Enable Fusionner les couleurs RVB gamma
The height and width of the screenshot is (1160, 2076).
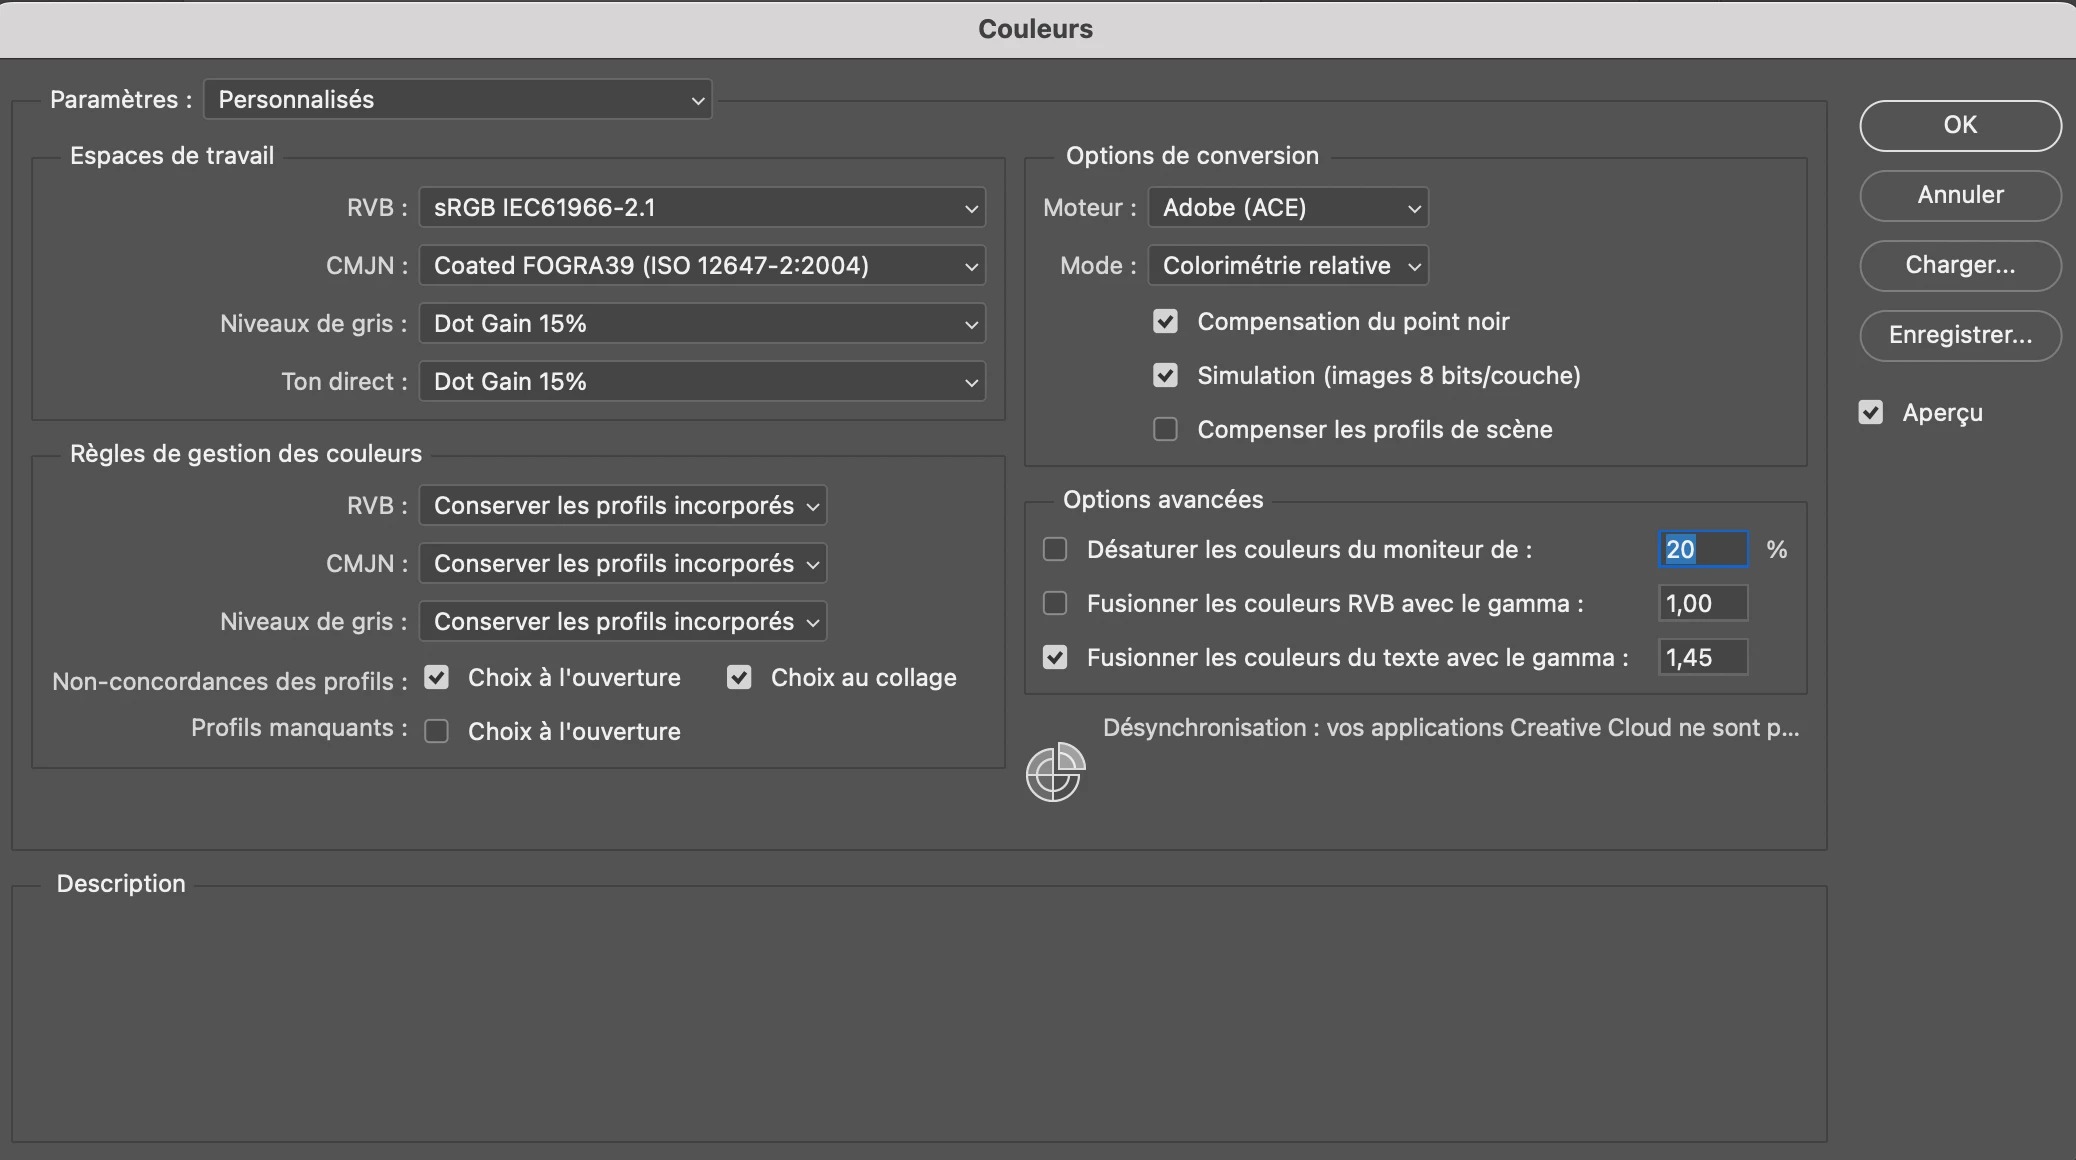(1055, 604)
